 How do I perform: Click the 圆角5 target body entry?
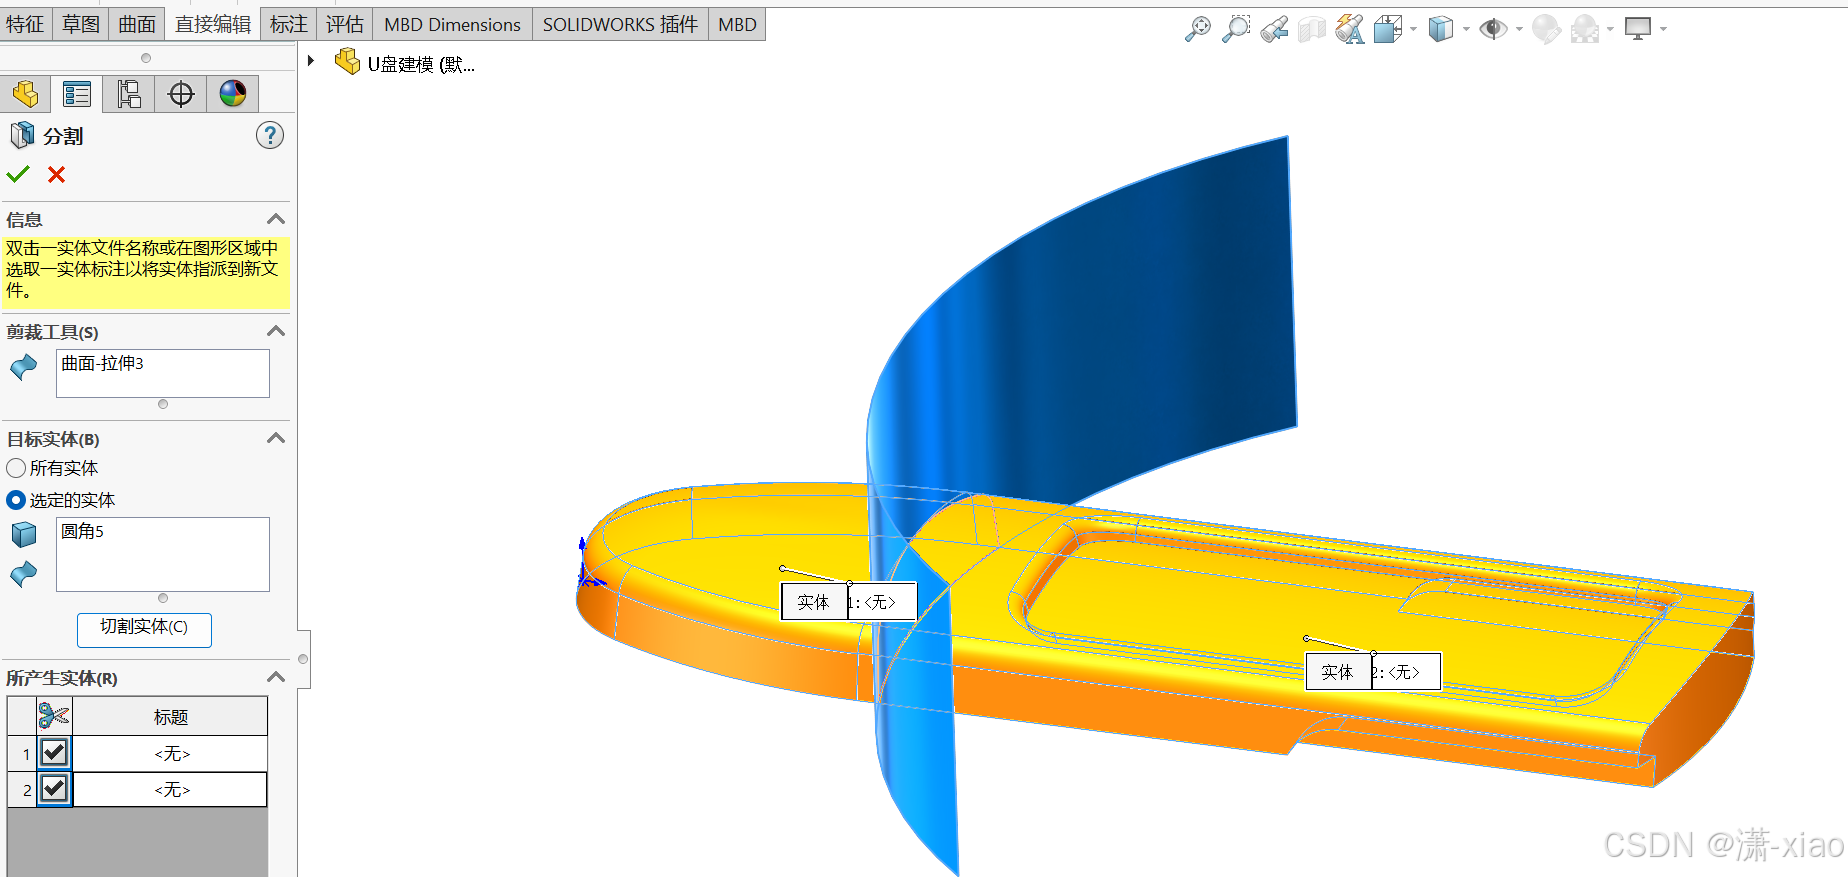(82, 531)
